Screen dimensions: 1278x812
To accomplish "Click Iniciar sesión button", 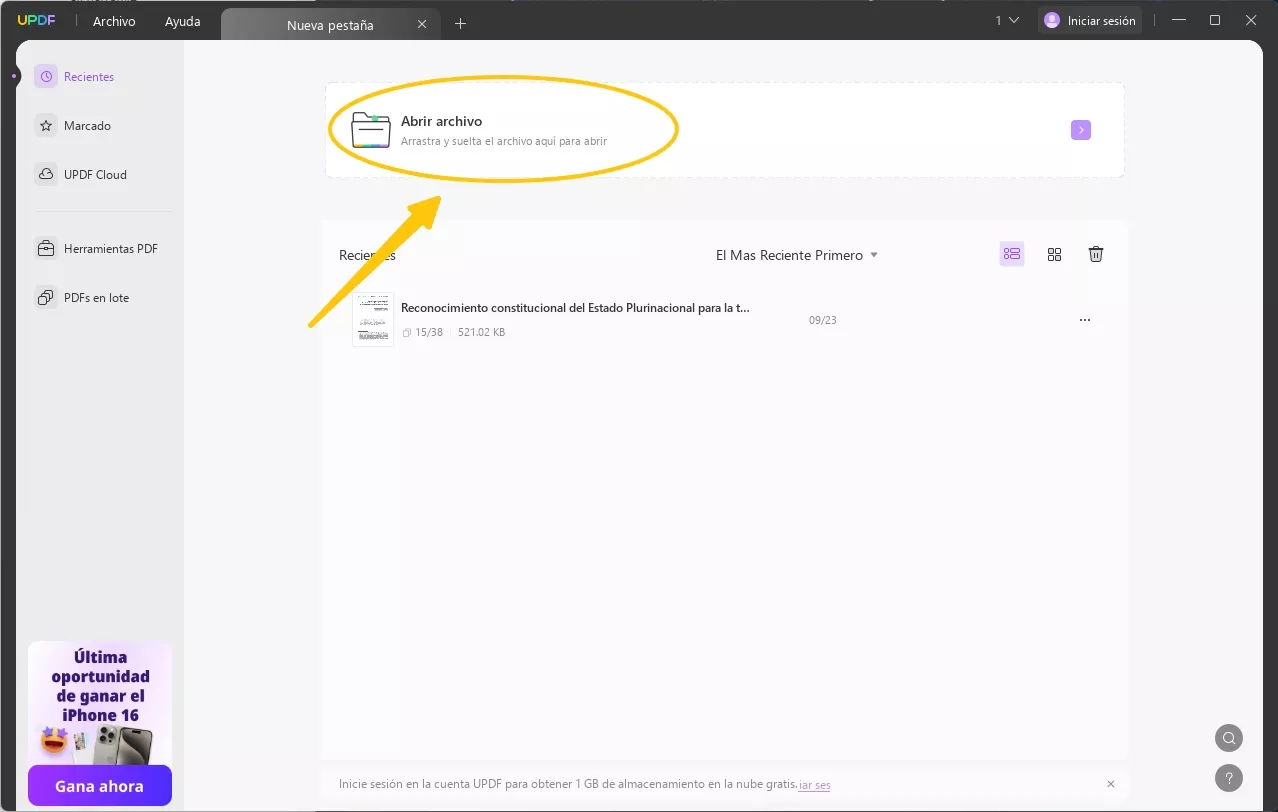I will point(1090,20).
